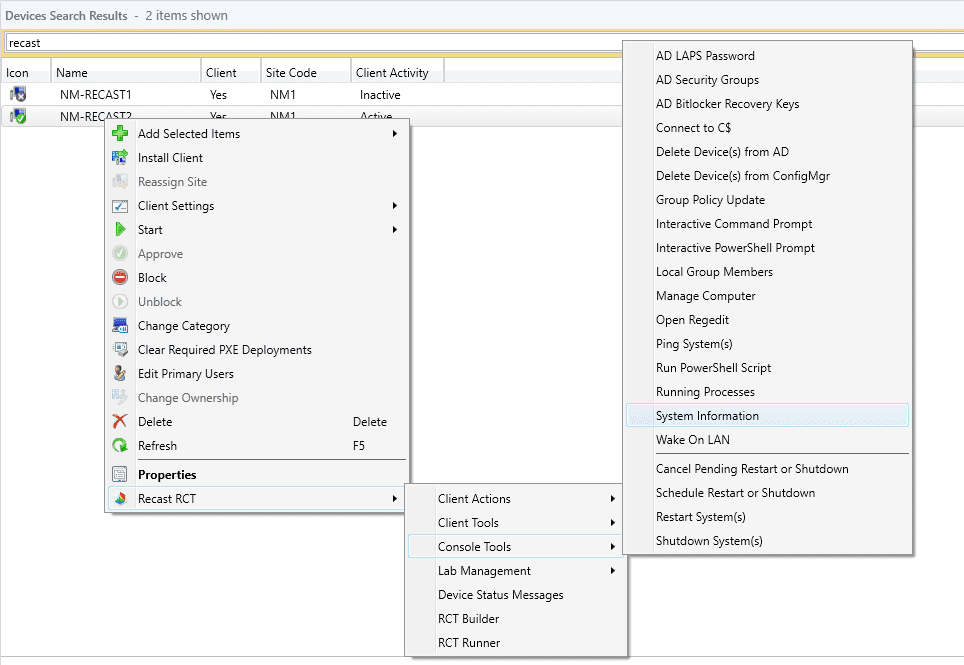Click the green Start arrow icon
Viewport: 964px width, 665px height.
pos(122,229)
